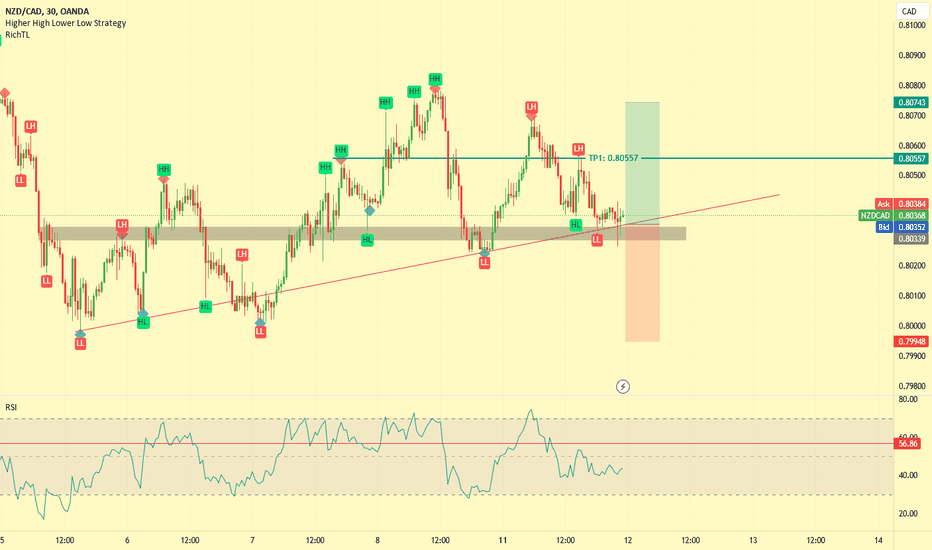The height and width of the screenshot is (550, 932).
Task: Select the grey horizontal support zone rectangle
Action: click(363, 234)
